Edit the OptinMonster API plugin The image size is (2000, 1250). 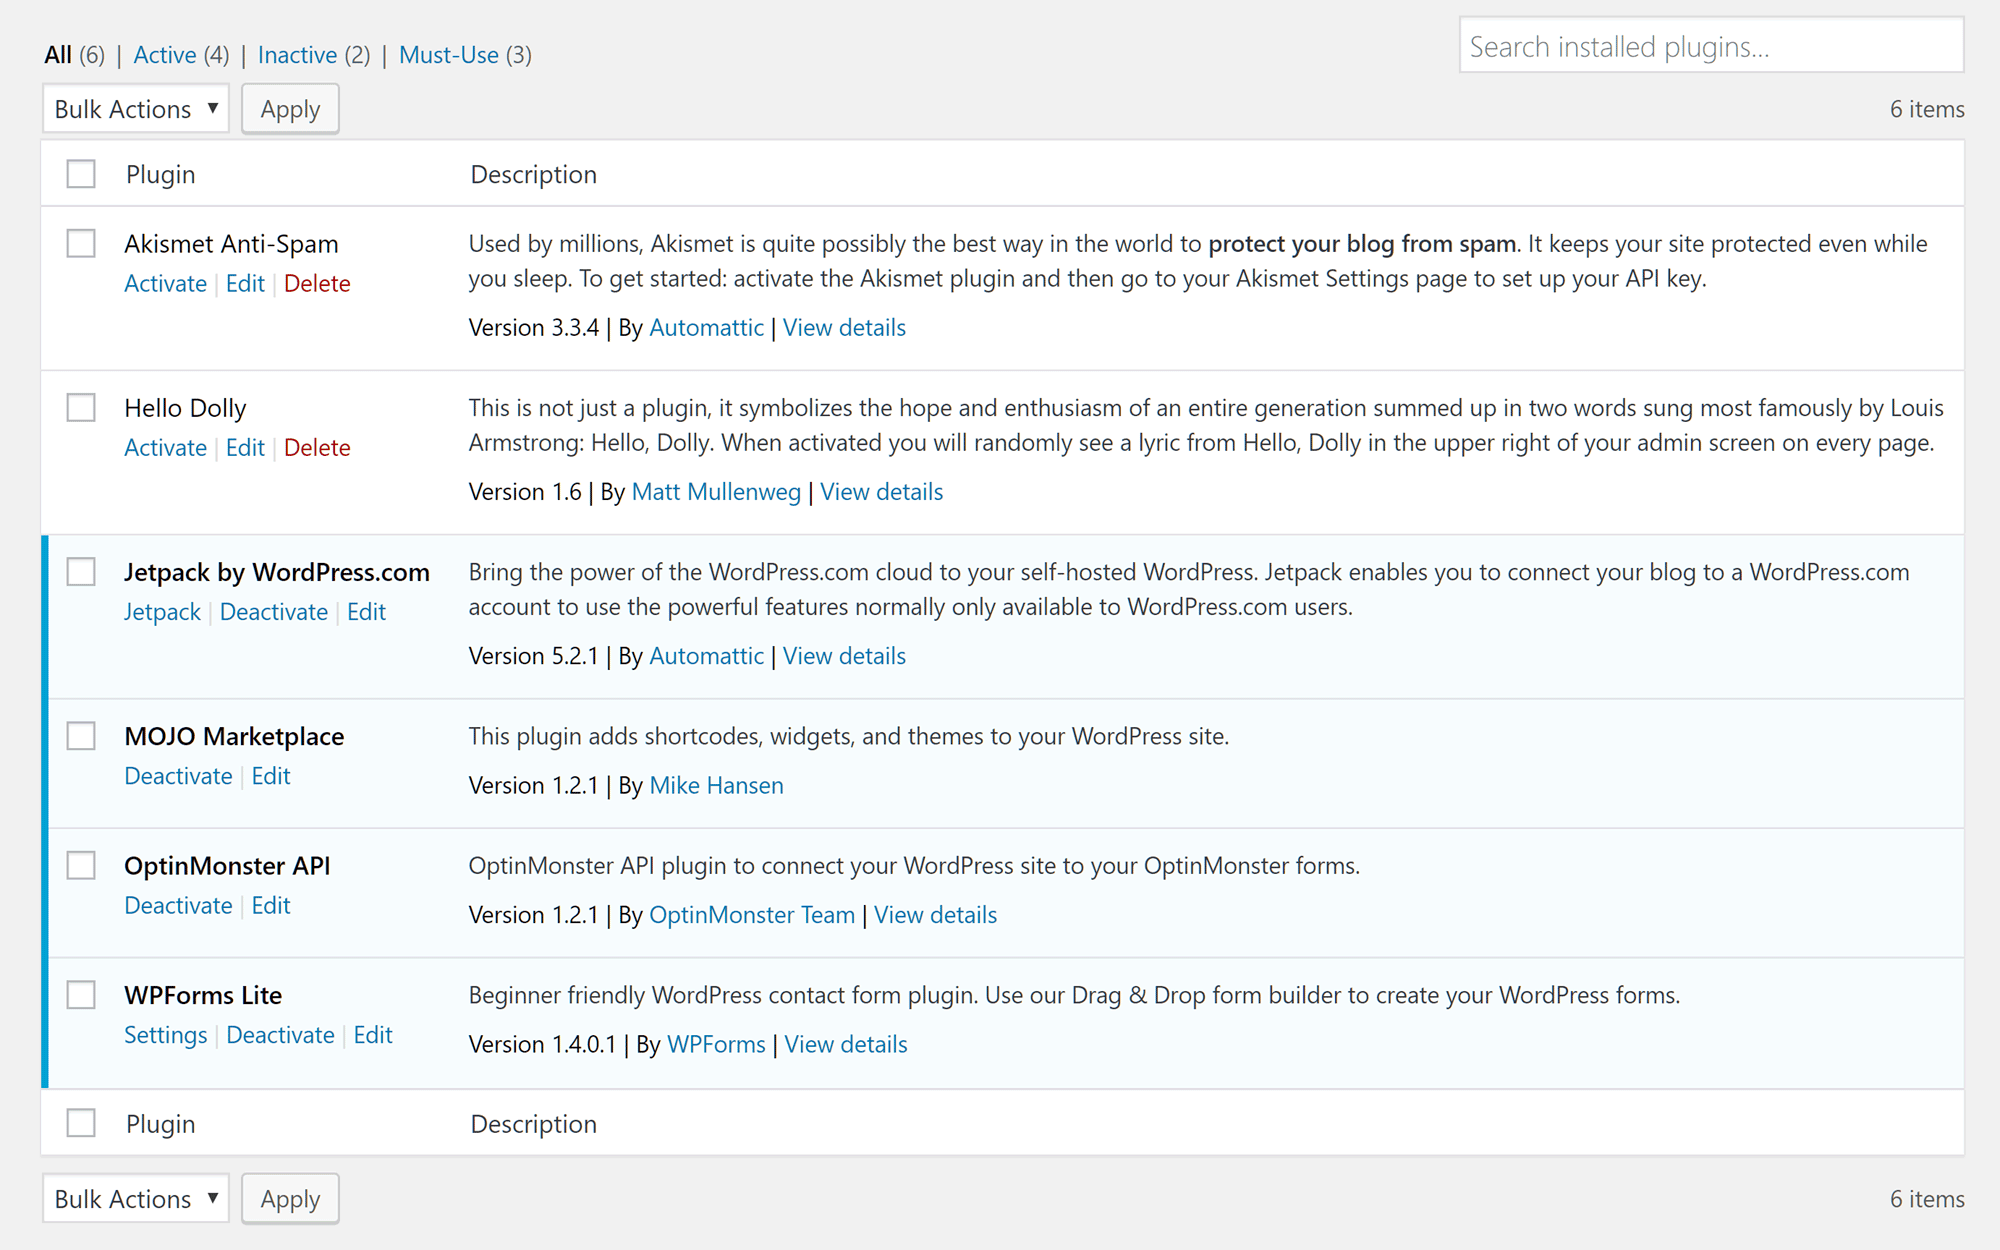270,905
